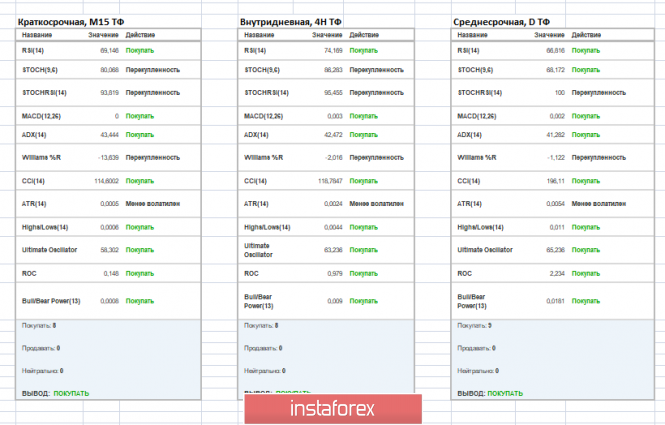
Task: Select RSI(14) value 69,146 in M15 table
Action: [x=109, y=50]
